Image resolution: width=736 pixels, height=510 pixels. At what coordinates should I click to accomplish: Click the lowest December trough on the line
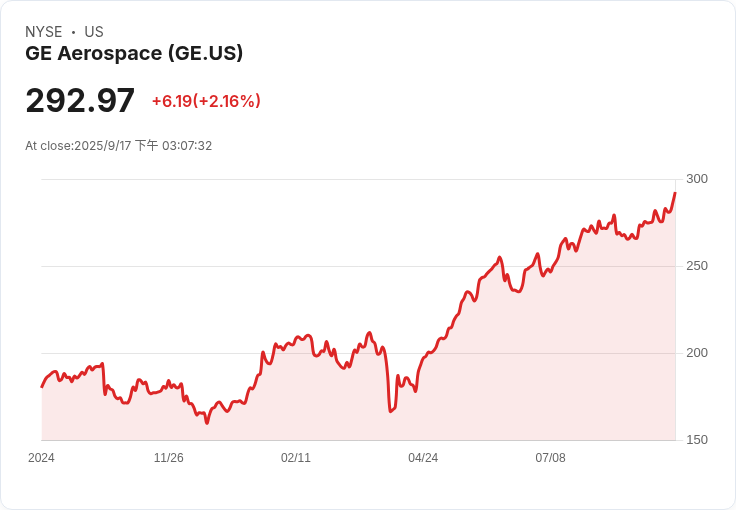click(x=207, y=423)
